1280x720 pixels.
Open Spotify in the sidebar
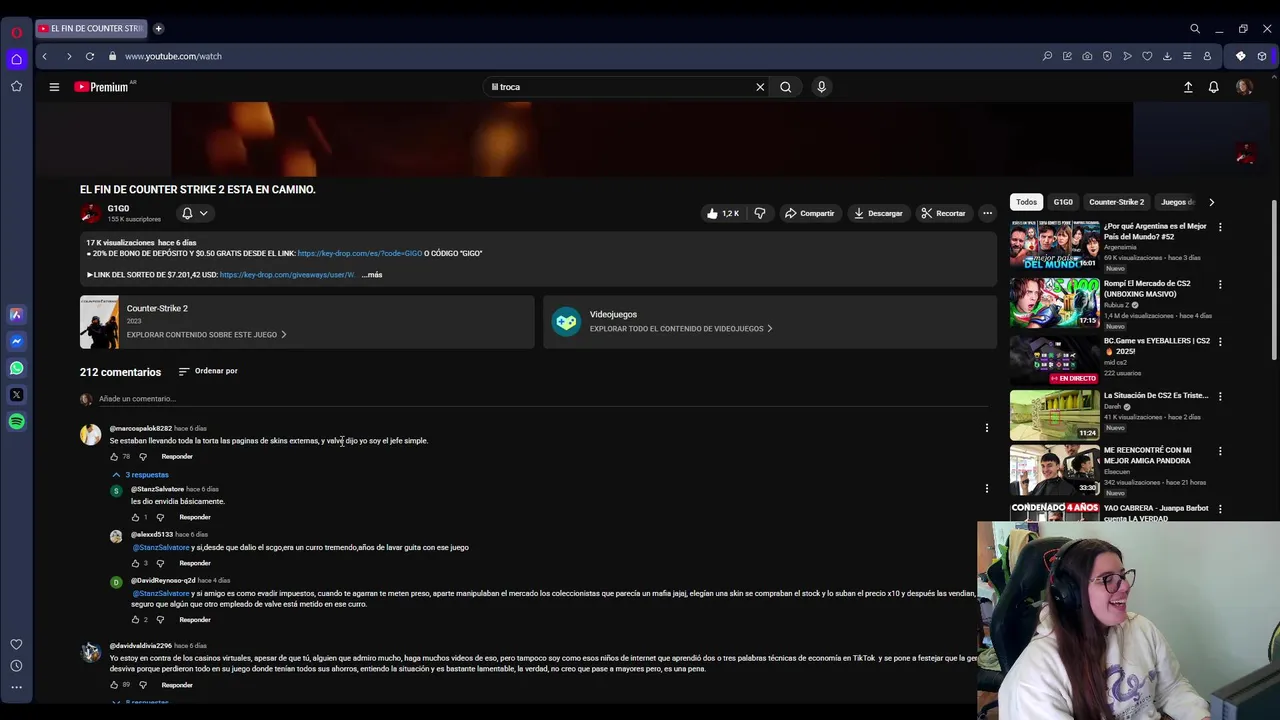click(x=16, y=422)
